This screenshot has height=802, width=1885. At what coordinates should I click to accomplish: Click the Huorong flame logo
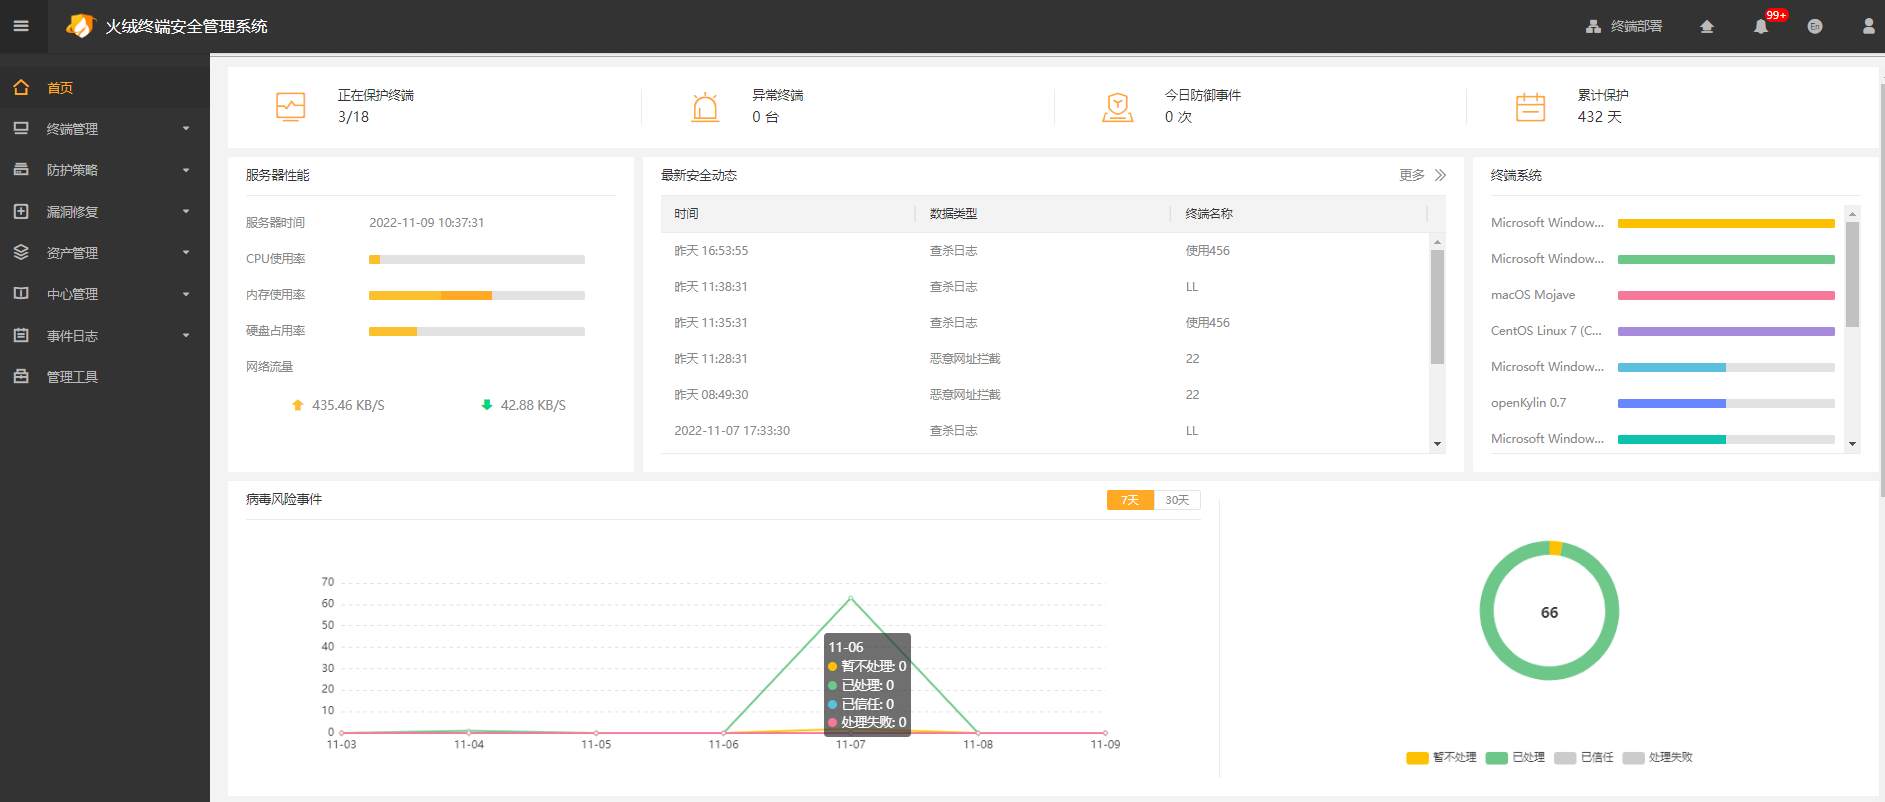[80, 26]
